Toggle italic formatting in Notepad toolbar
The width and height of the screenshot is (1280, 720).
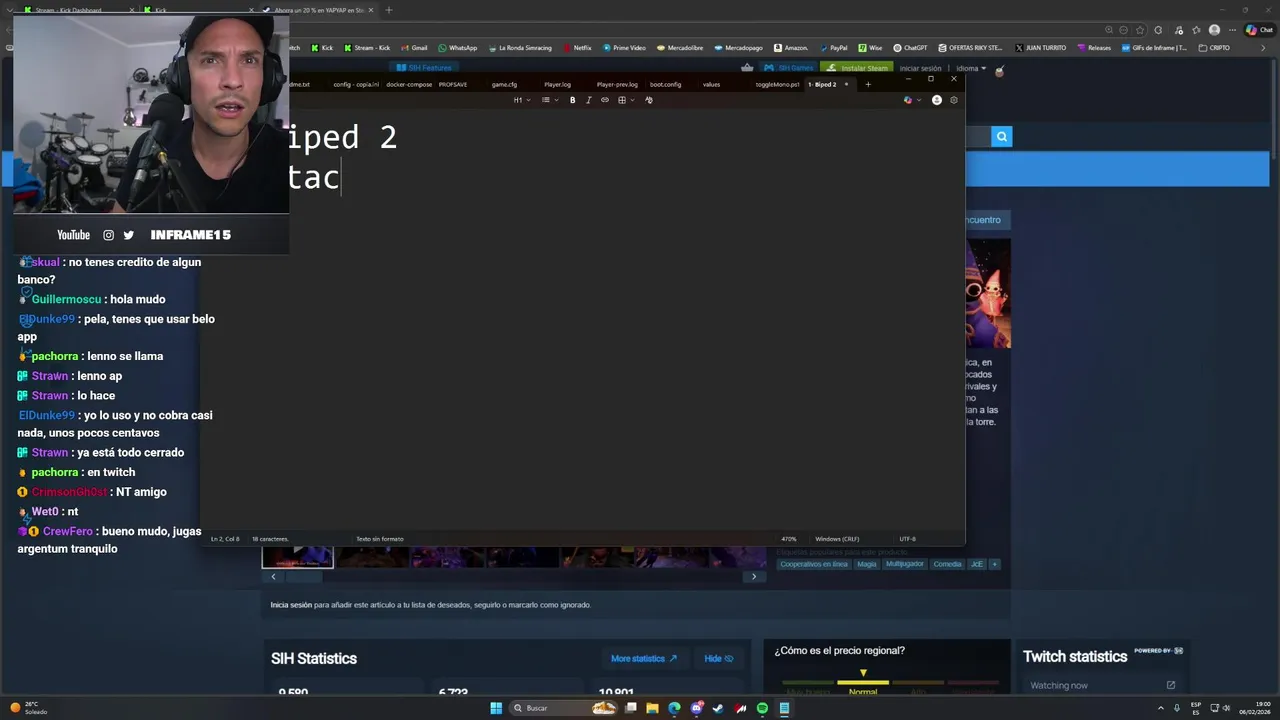[x=588, y=100]
